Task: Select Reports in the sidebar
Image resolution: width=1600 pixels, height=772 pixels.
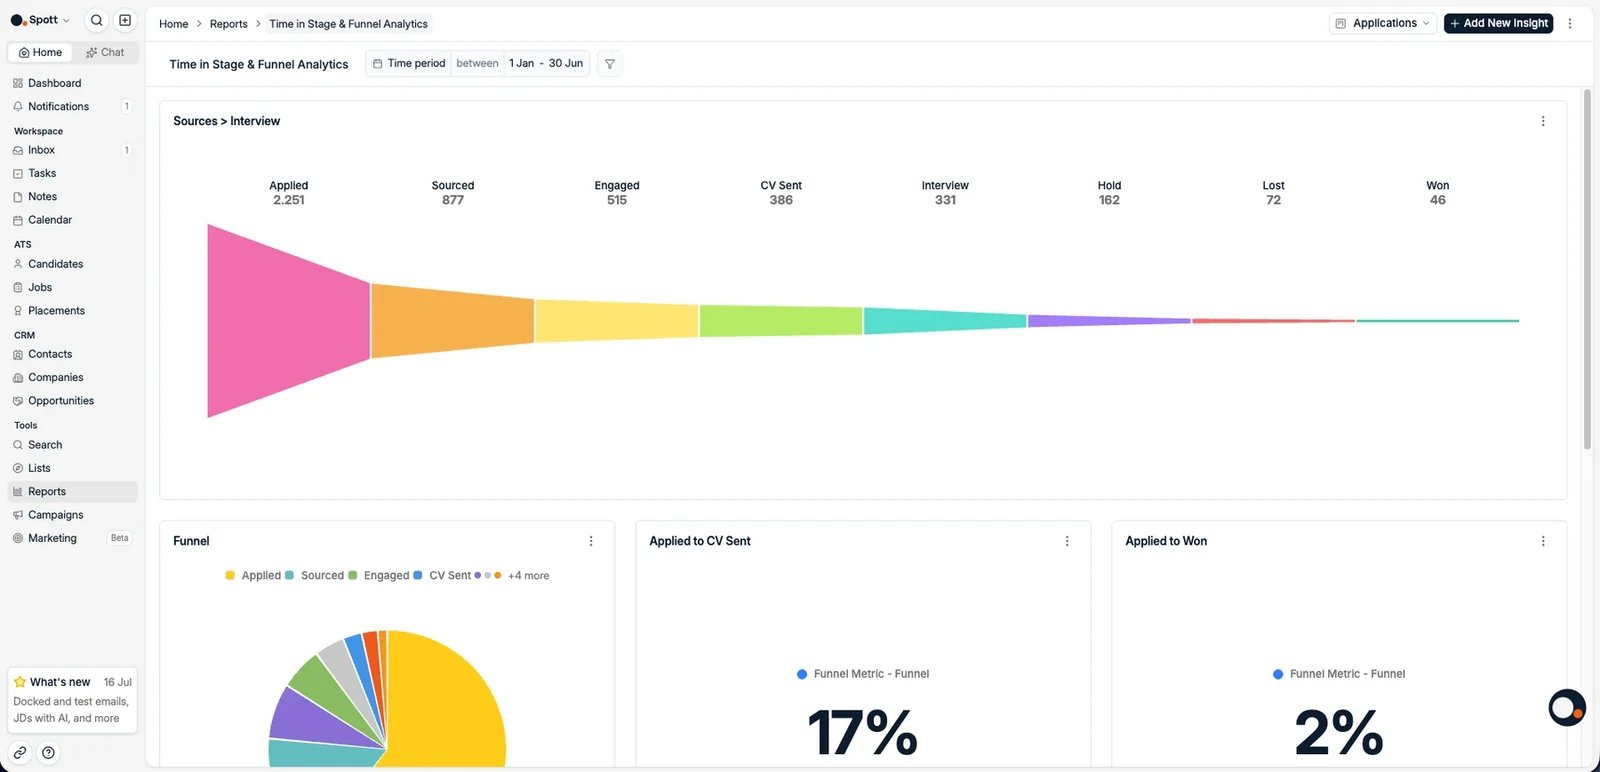Action: click(72, 492)
